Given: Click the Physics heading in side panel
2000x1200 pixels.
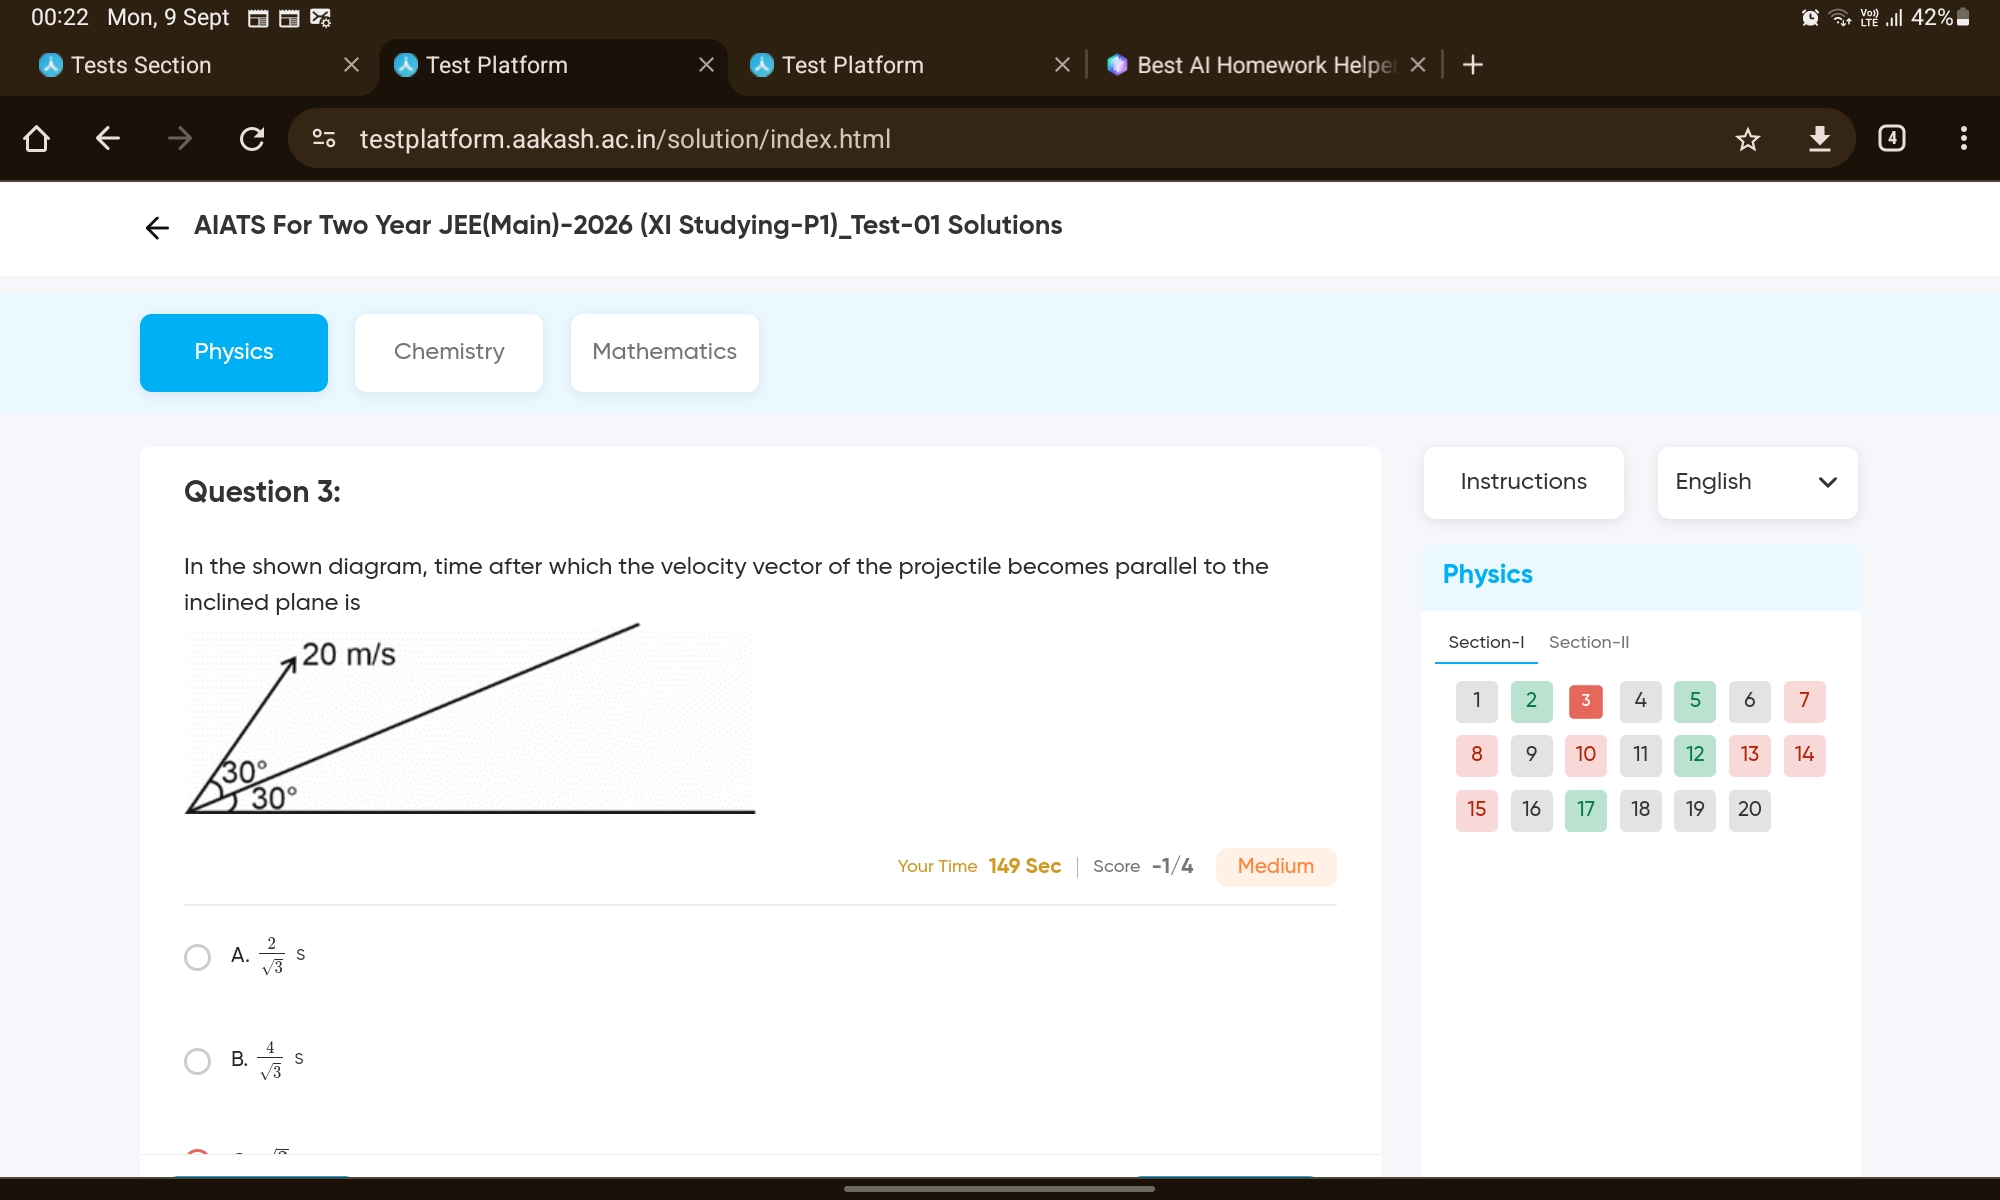Looking at the screenshot, I should pyautogui.click(x=1487, y=575).
